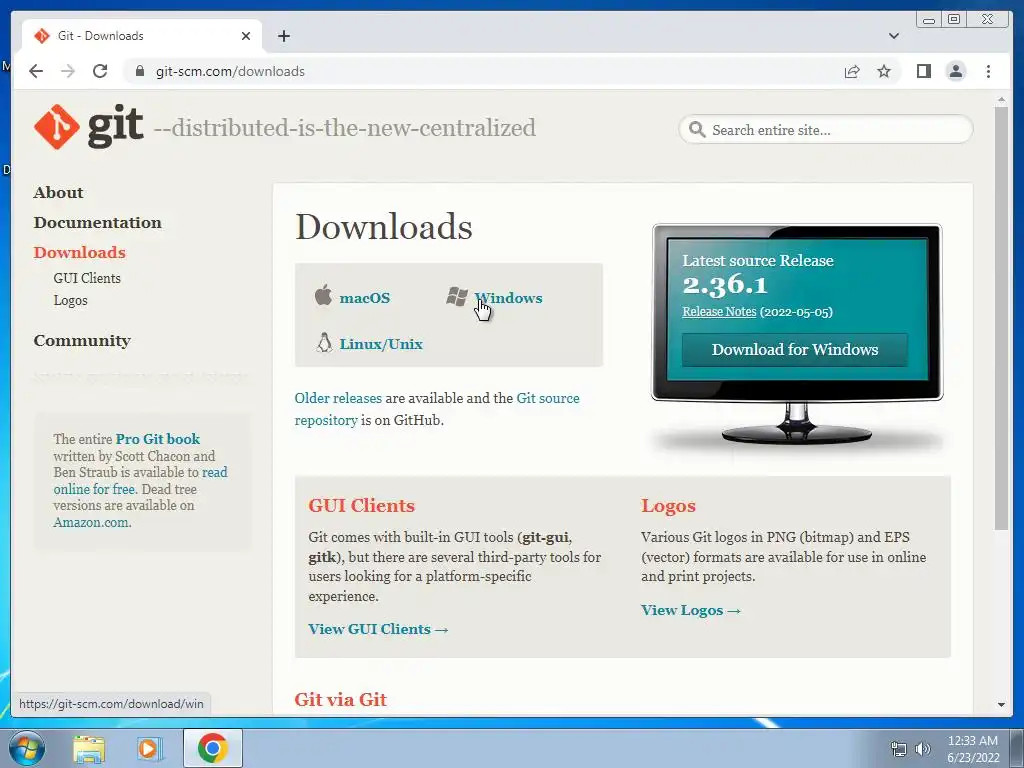The image size is (1024, 768).
Task: Click the search magnifier icon on site
Action: point(697,129)
